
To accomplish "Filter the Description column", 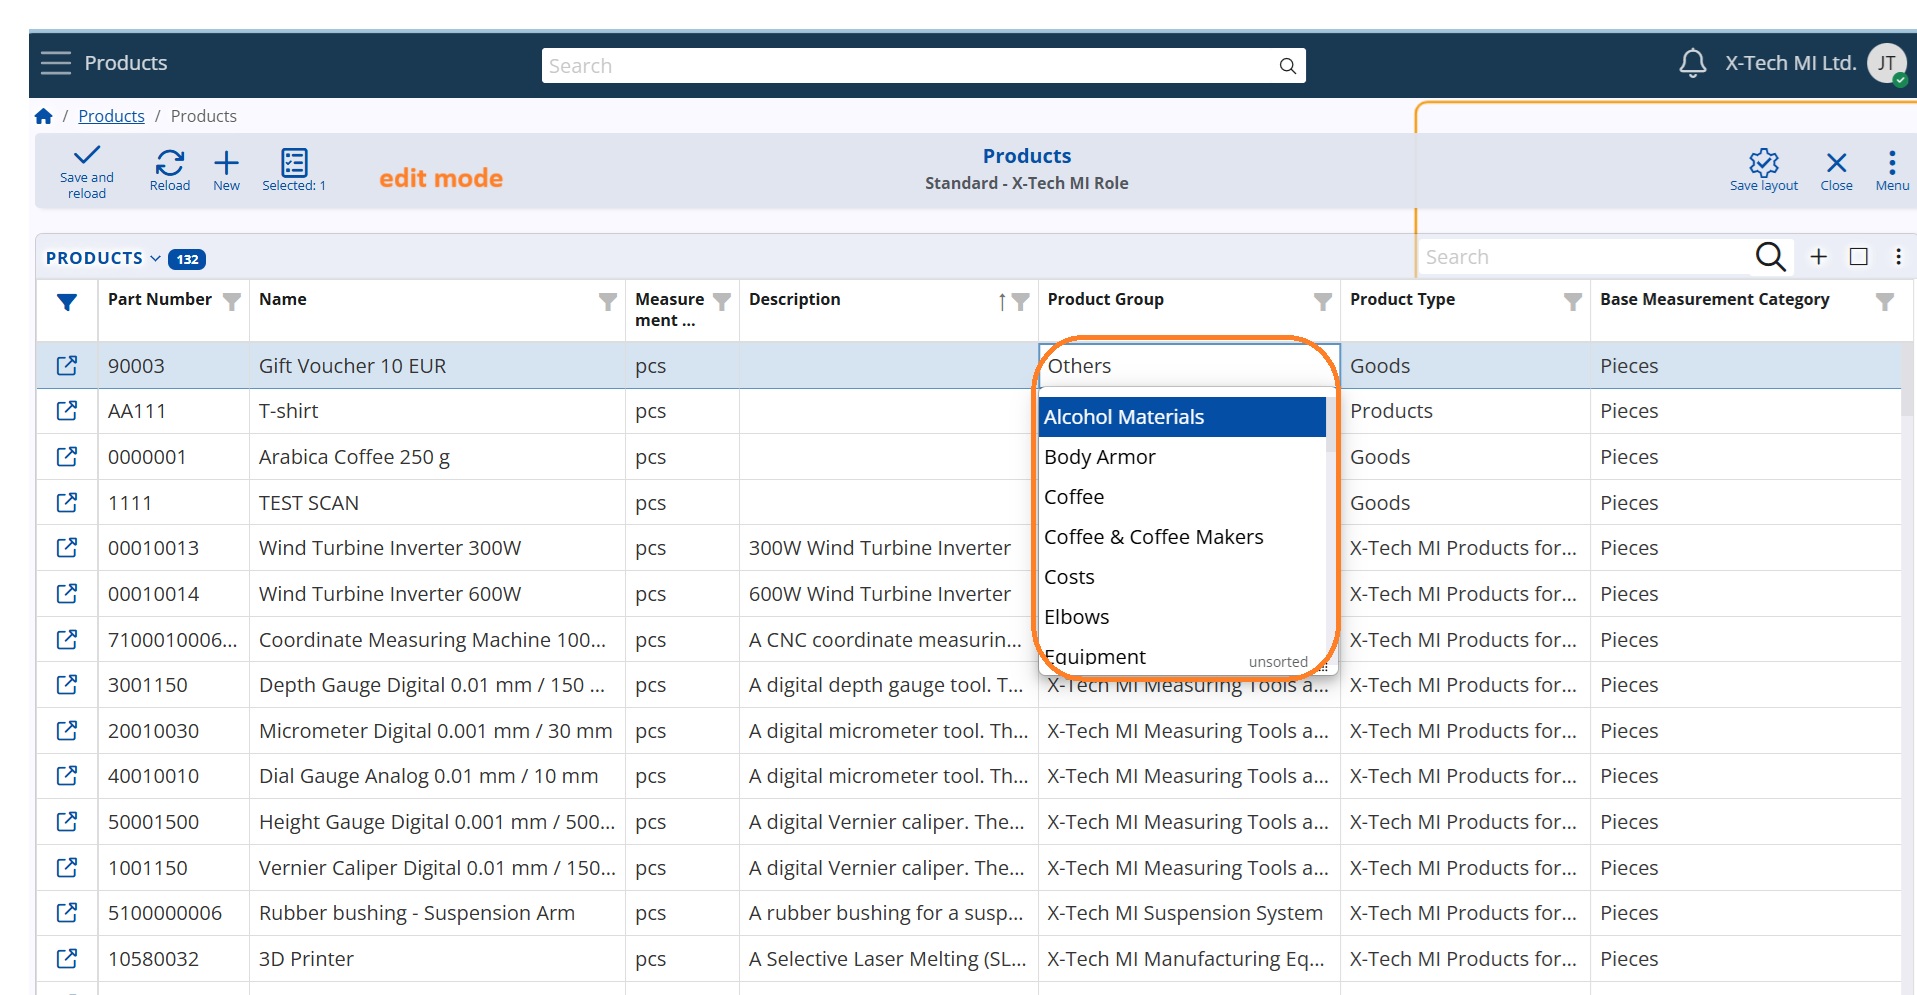I will coord(1021,302).
